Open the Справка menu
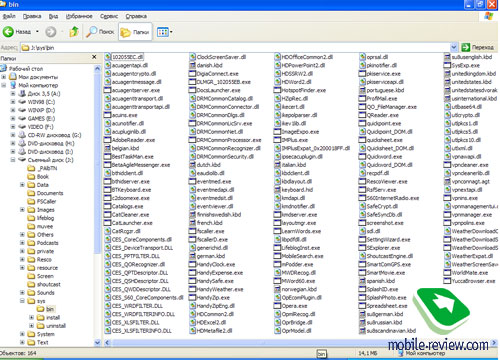500x360 pixels. click(x=136, y=16)
